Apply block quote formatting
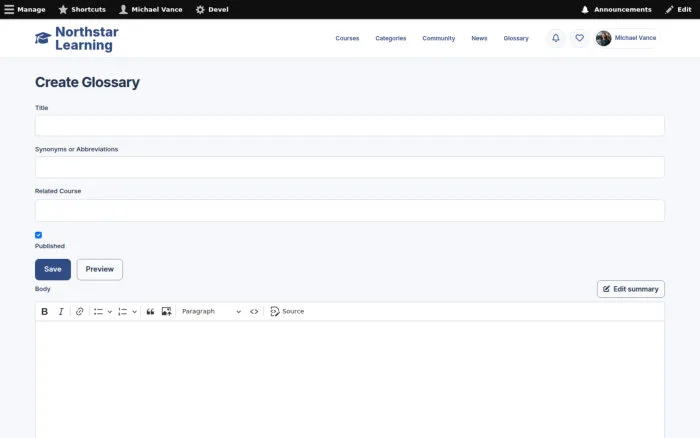This screenshot has width=700, height=438. pos(150,312)
